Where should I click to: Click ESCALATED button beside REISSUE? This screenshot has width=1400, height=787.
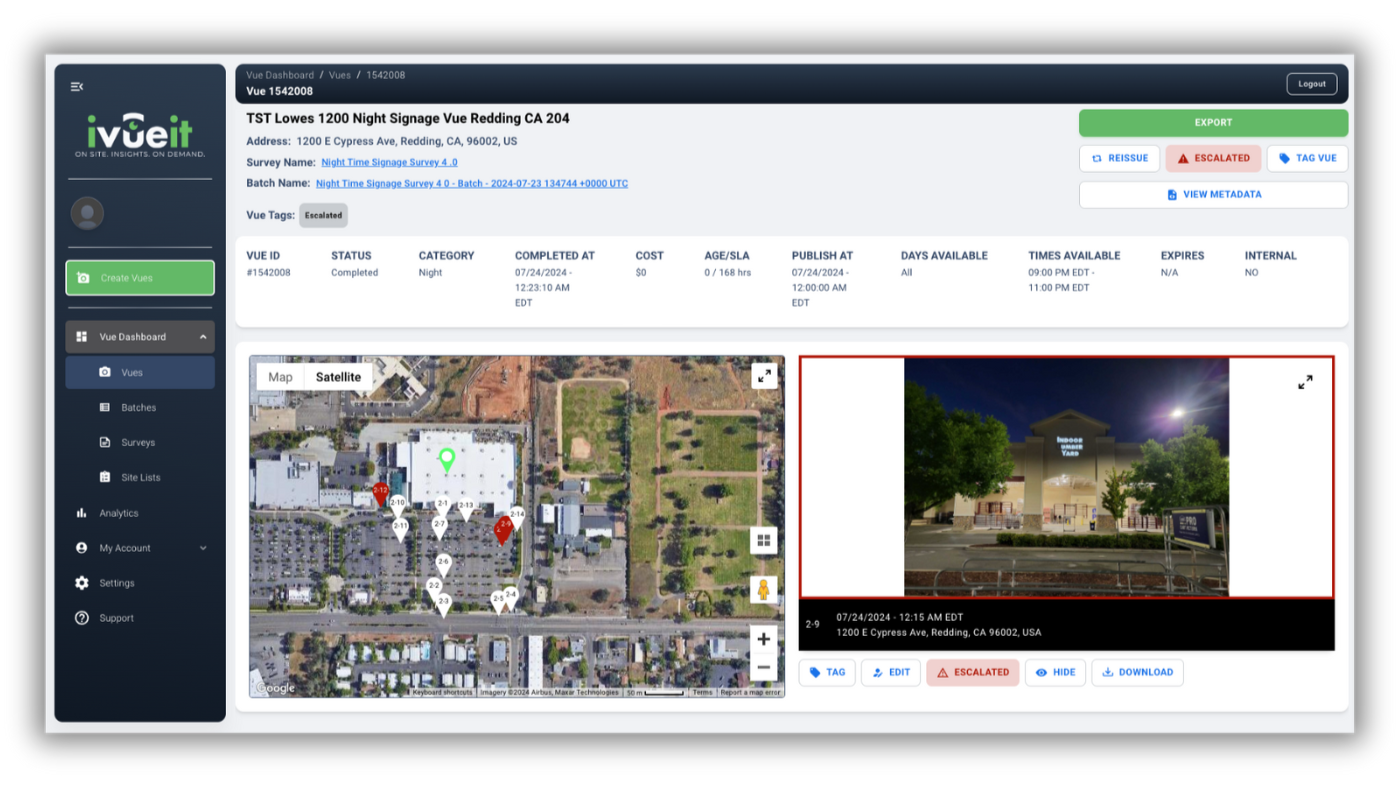tap(1213, 158)
